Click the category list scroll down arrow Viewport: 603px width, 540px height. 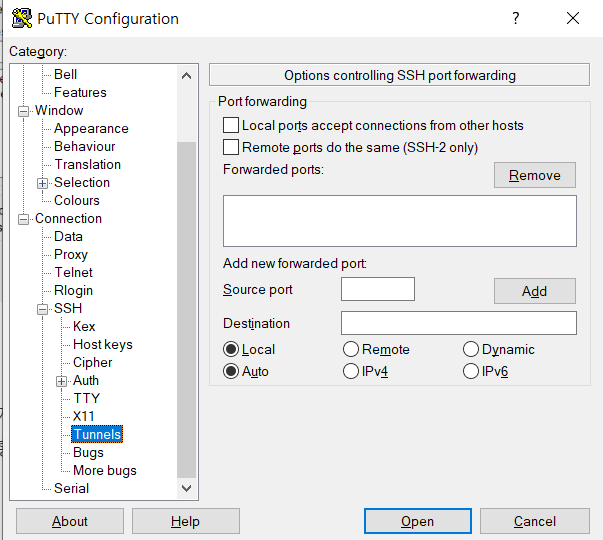tap(187, 488)
